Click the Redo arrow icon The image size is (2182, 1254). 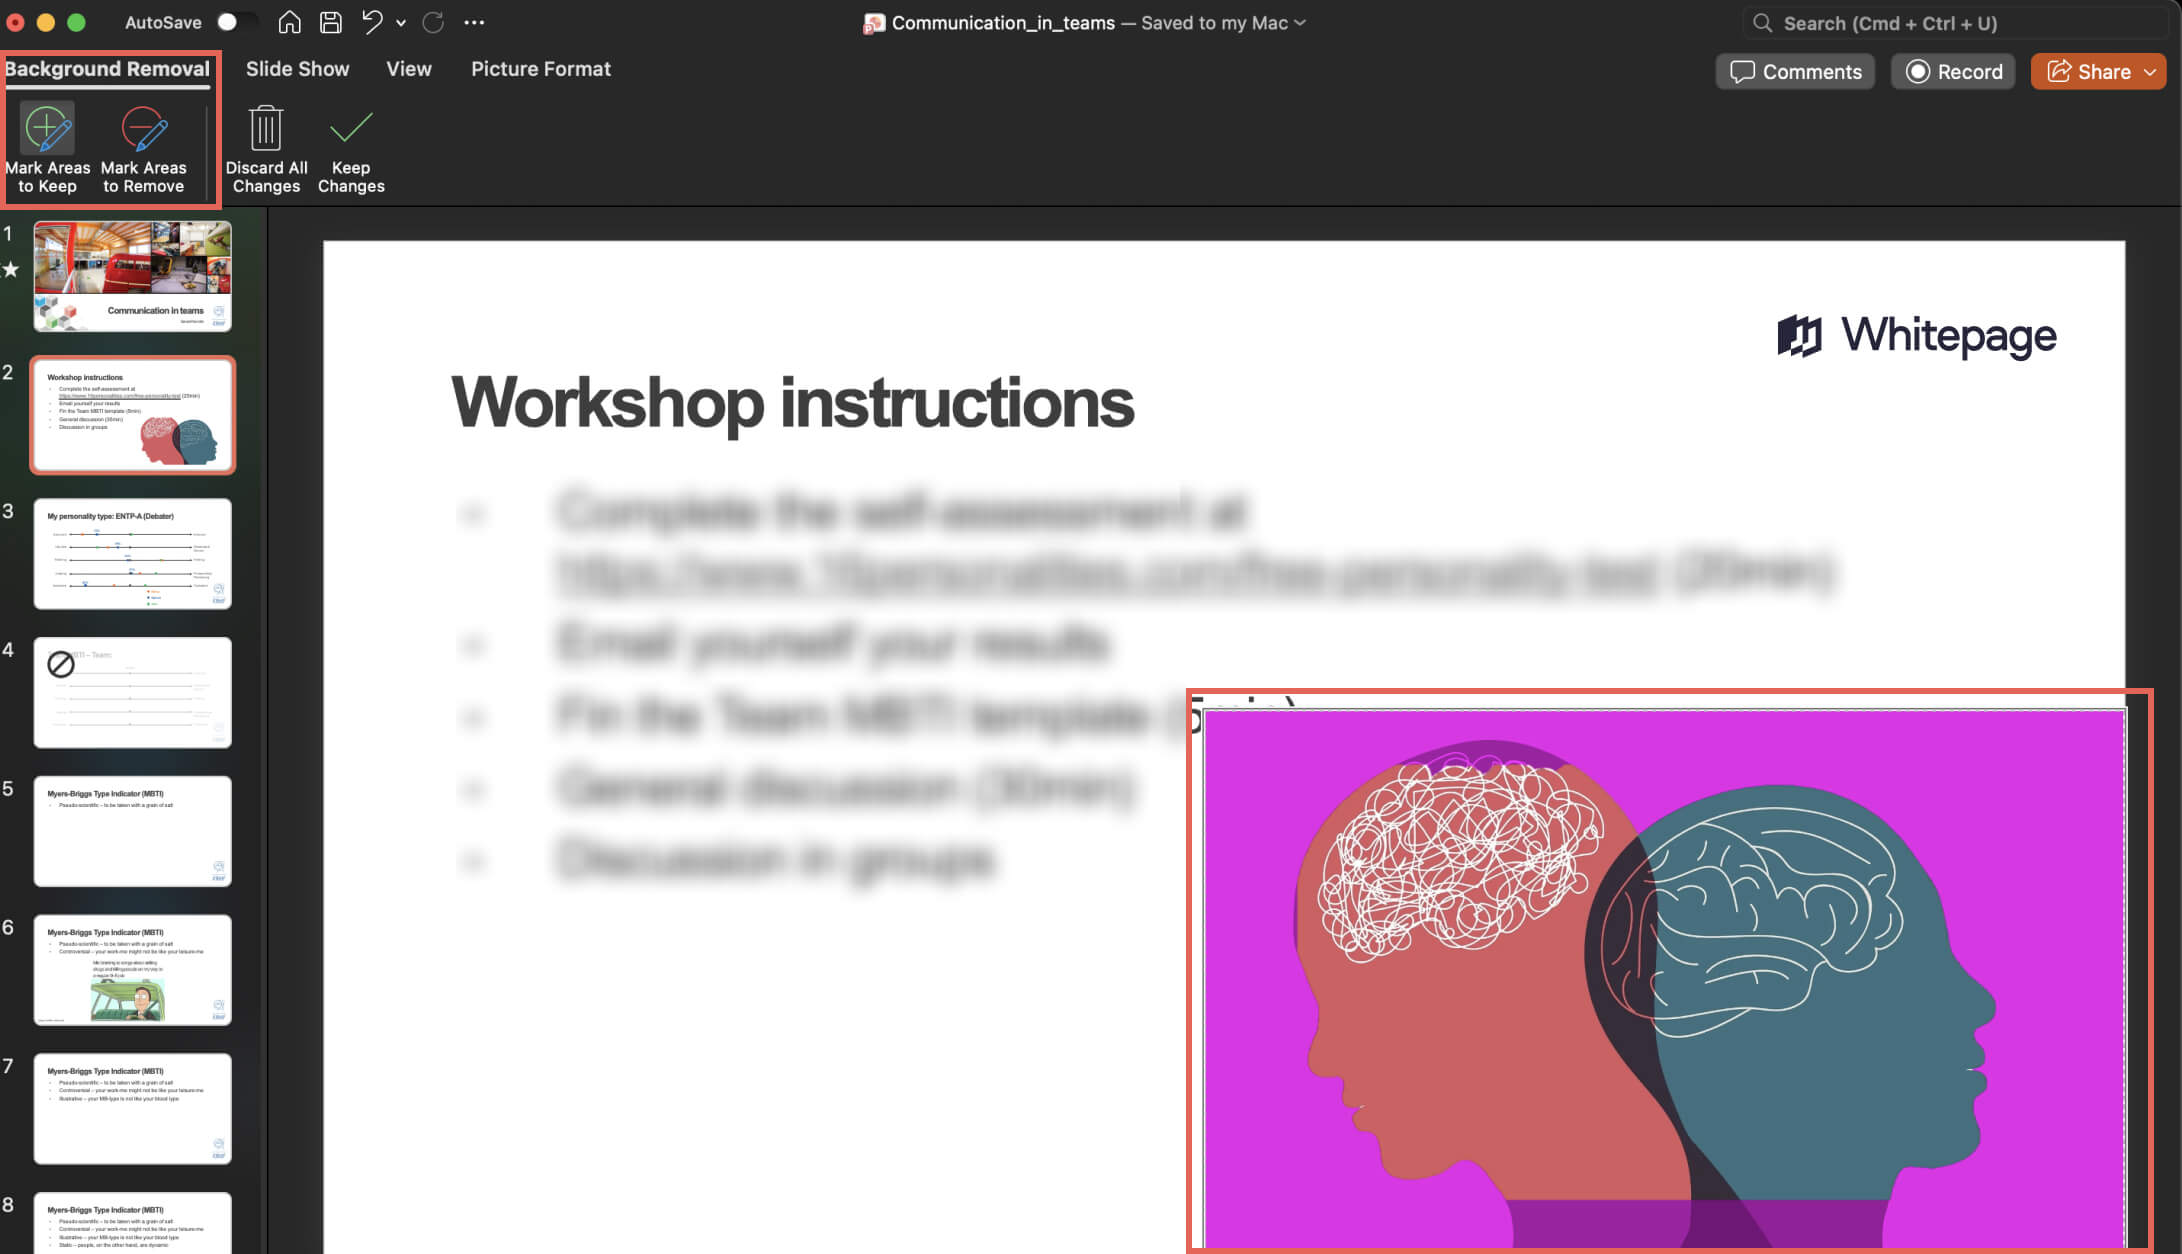(x=432, y=22)
